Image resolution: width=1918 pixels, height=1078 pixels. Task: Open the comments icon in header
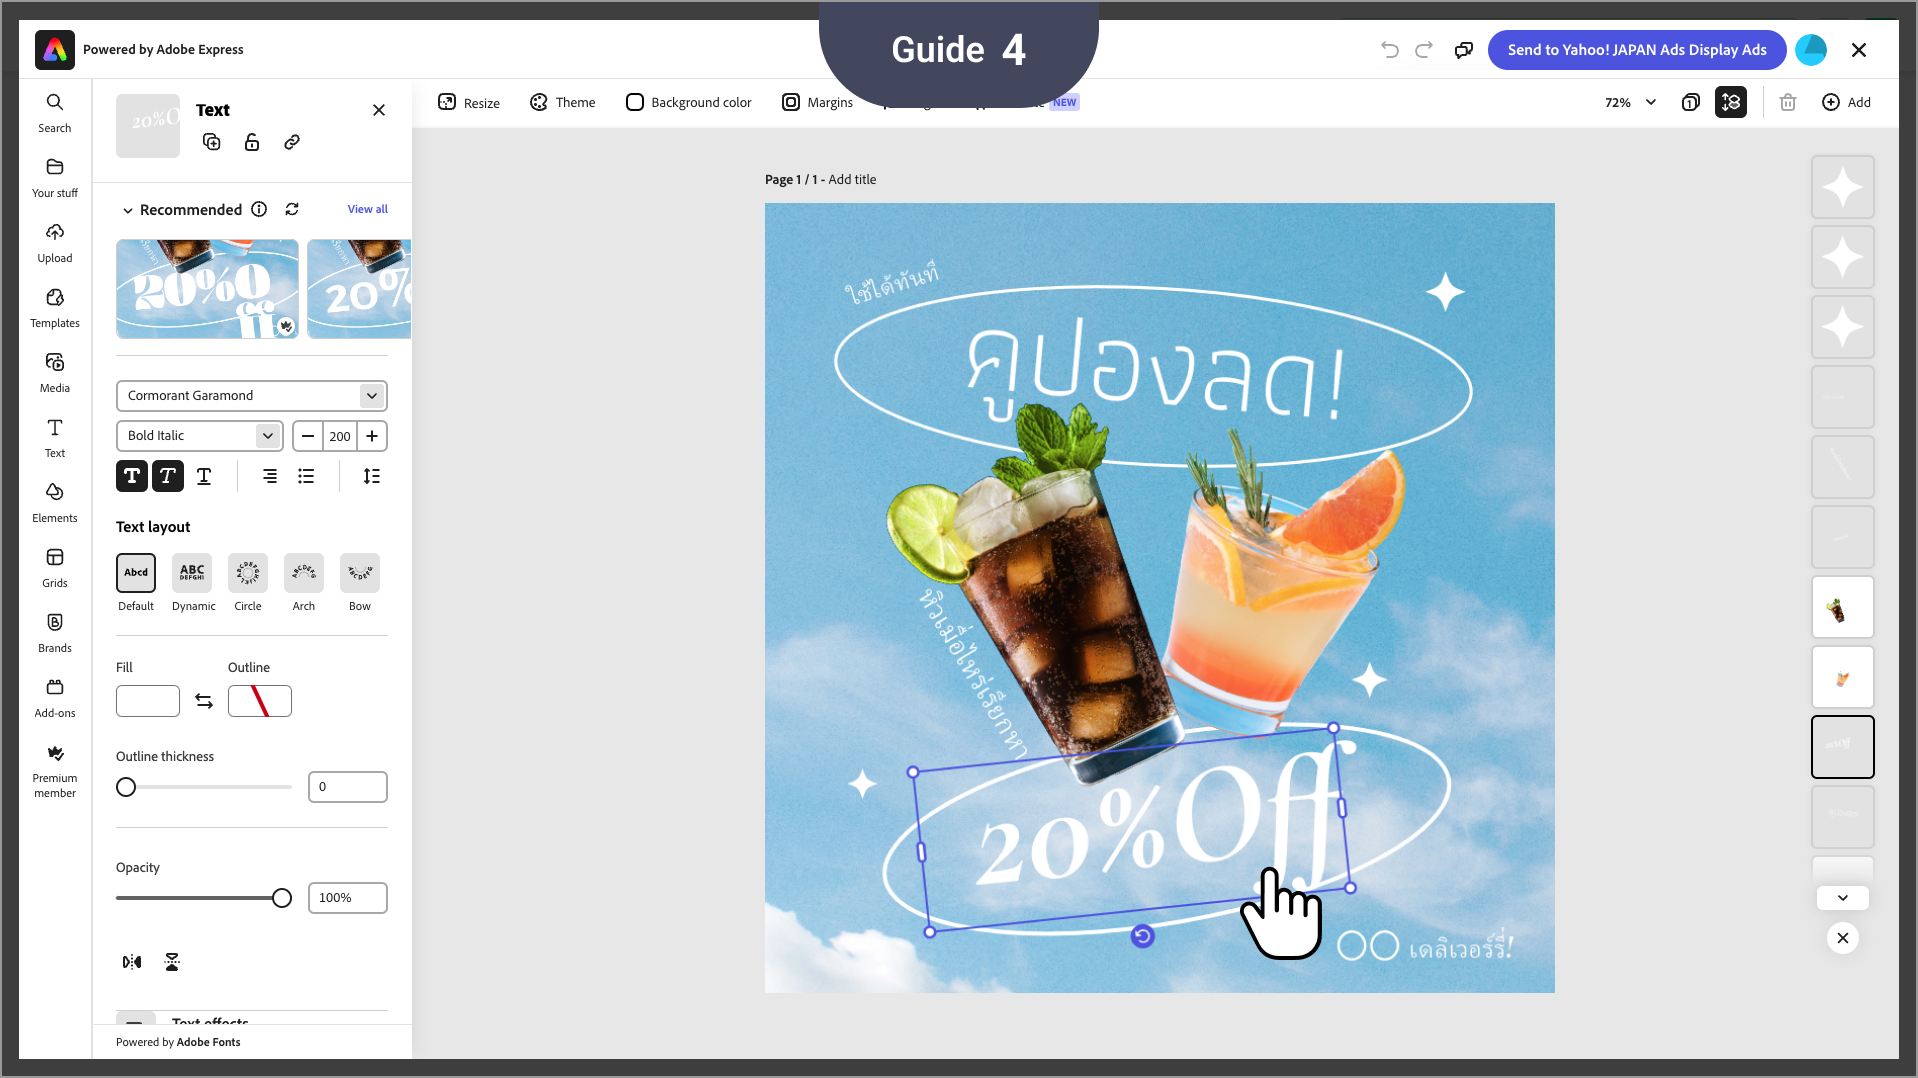point(1464,50)
